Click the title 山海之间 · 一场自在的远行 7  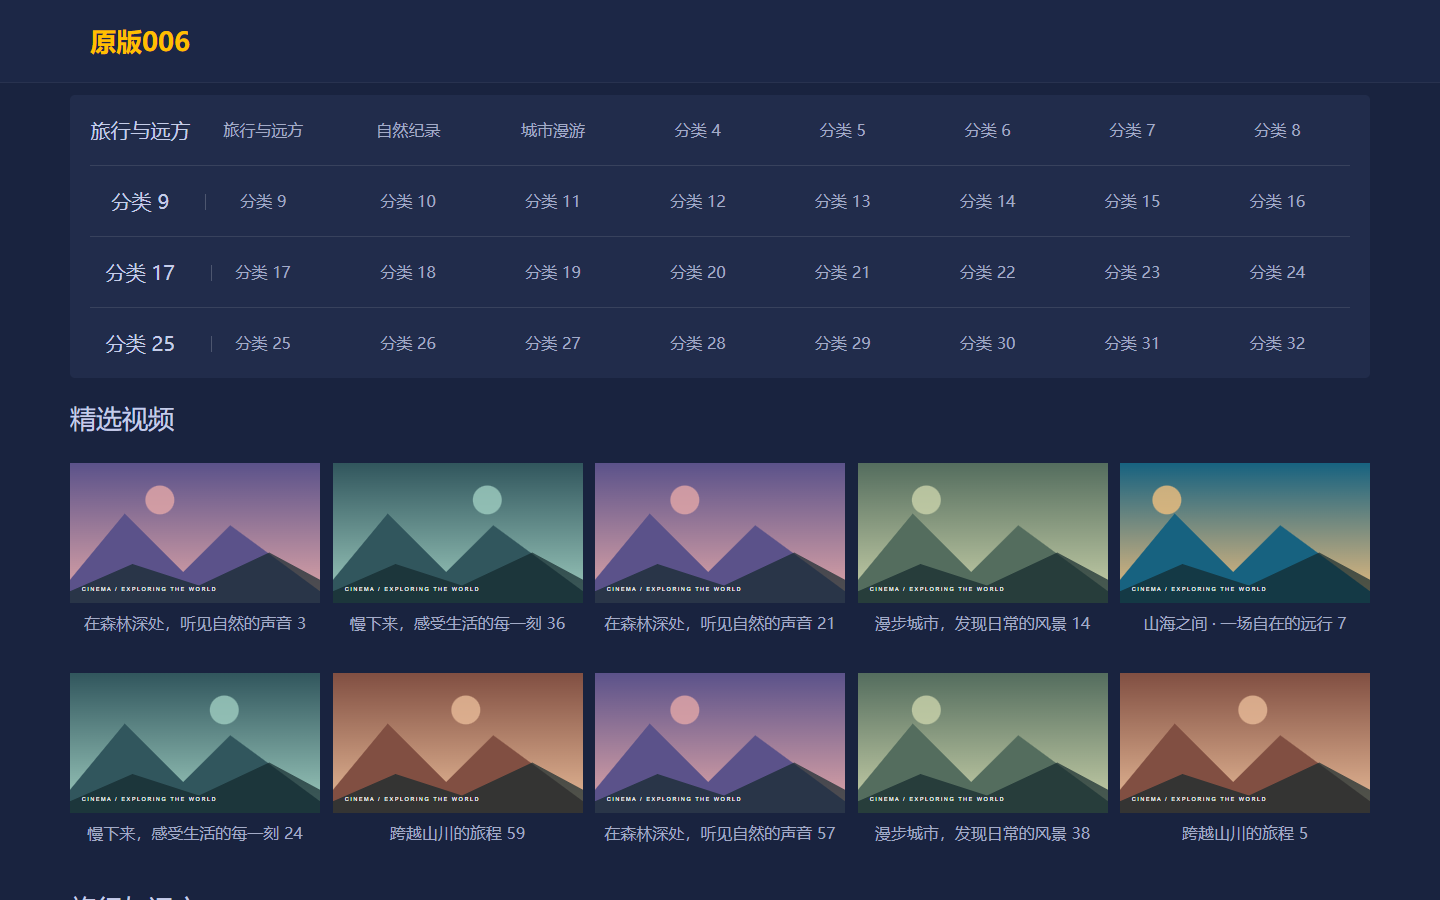(1245, 624)
